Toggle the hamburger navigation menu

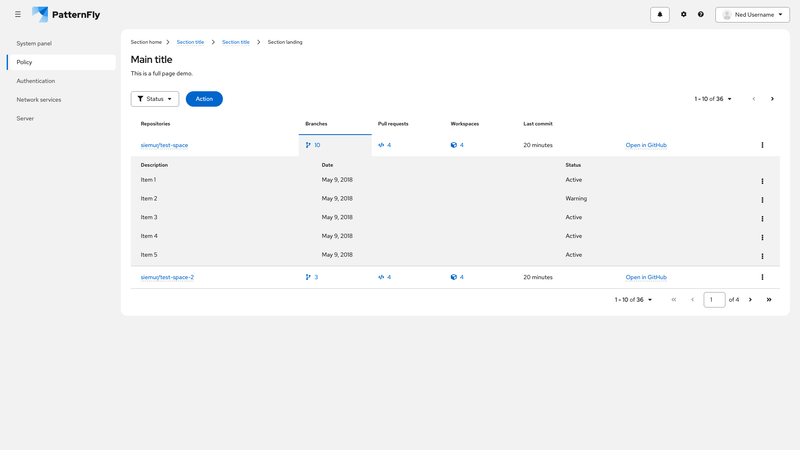(x=18, y=15)
